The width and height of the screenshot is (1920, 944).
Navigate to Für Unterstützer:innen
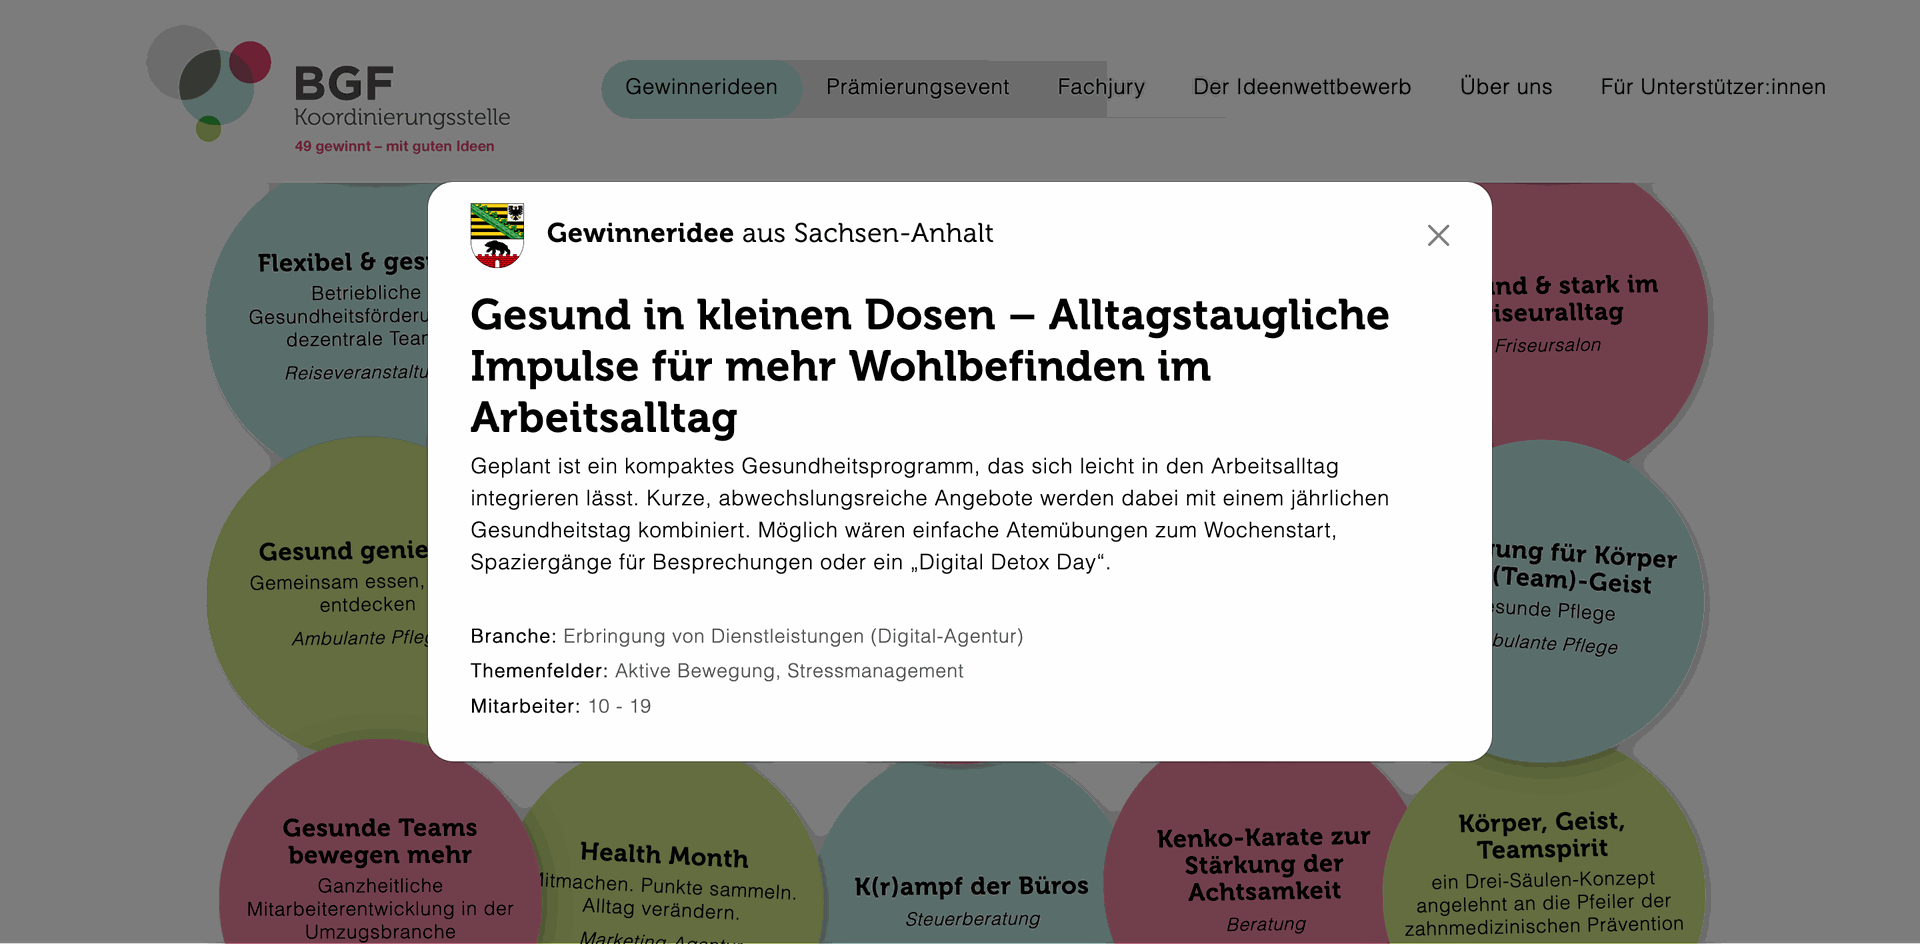[x=1712, y=88]
